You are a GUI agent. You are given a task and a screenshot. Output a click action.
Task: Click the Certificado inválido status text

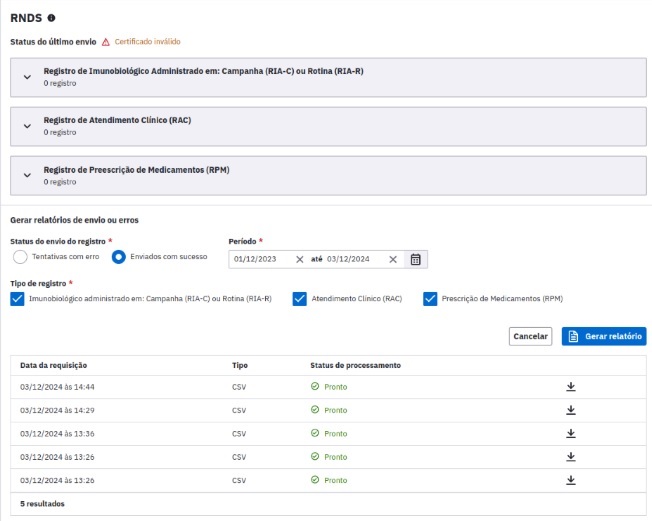click(x=148, y=42)
